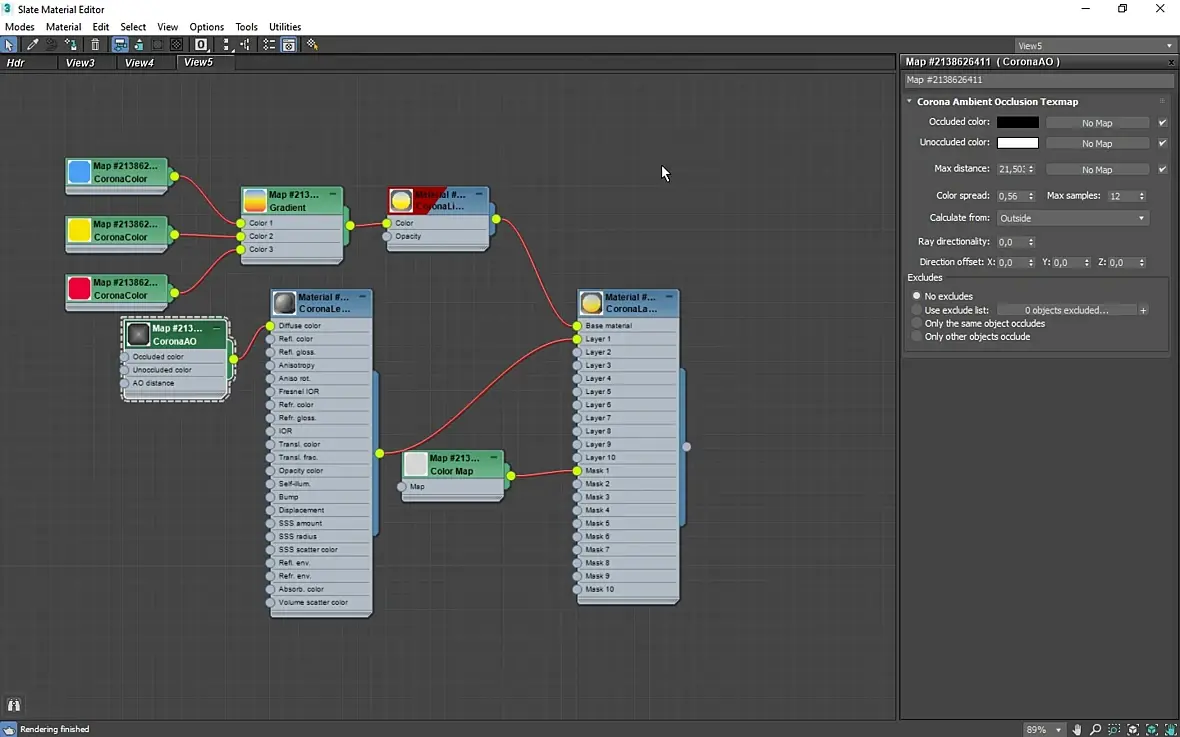Open the 'Calculate from' Outside dropdown

click(x=1072, y=218)
